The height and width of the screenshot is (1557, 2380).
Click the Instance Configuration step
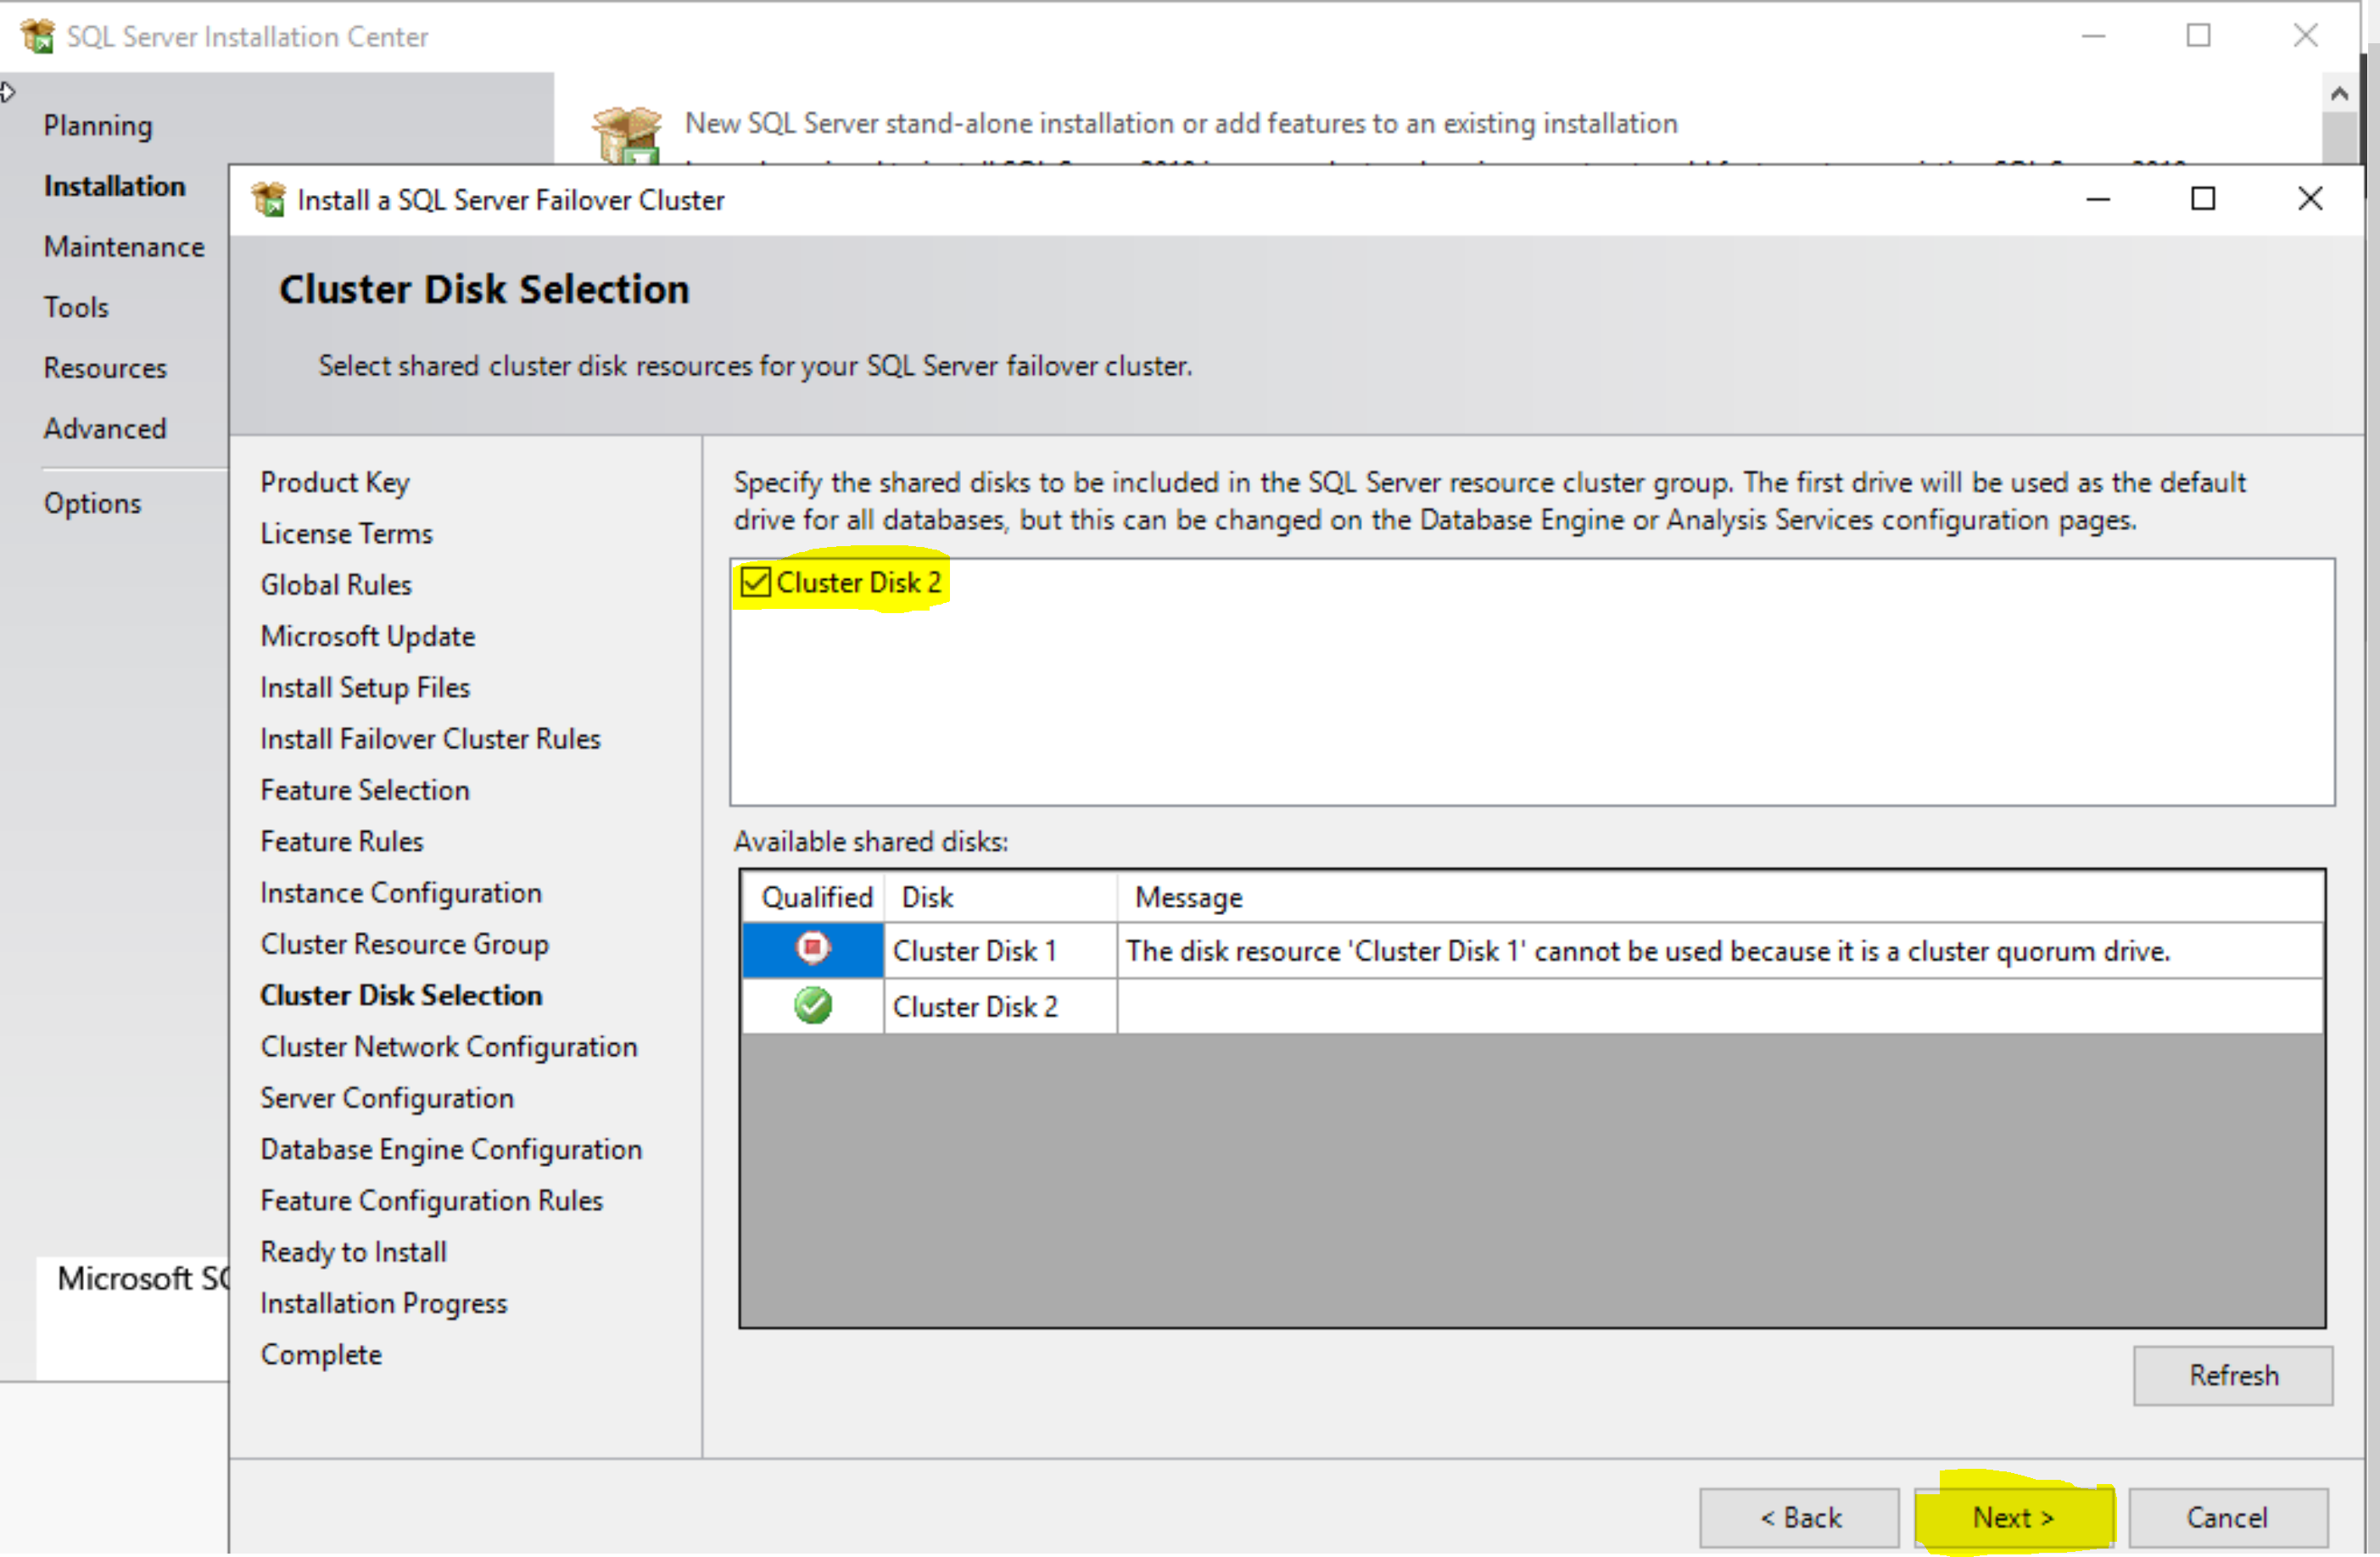401,892
